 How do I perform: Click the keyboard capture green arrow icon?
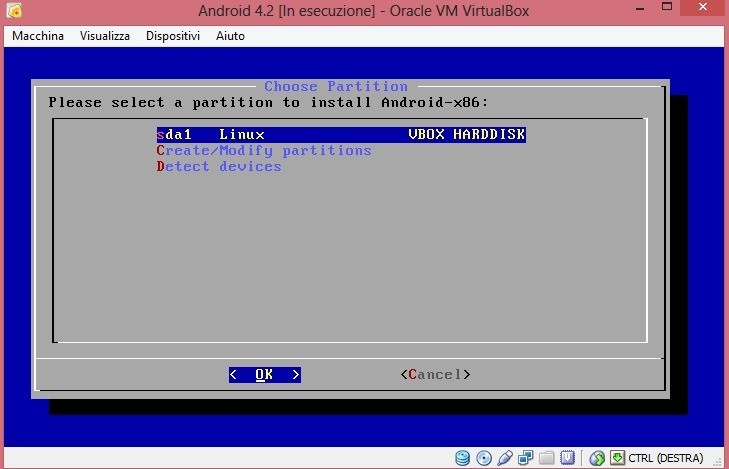[617, 458]
